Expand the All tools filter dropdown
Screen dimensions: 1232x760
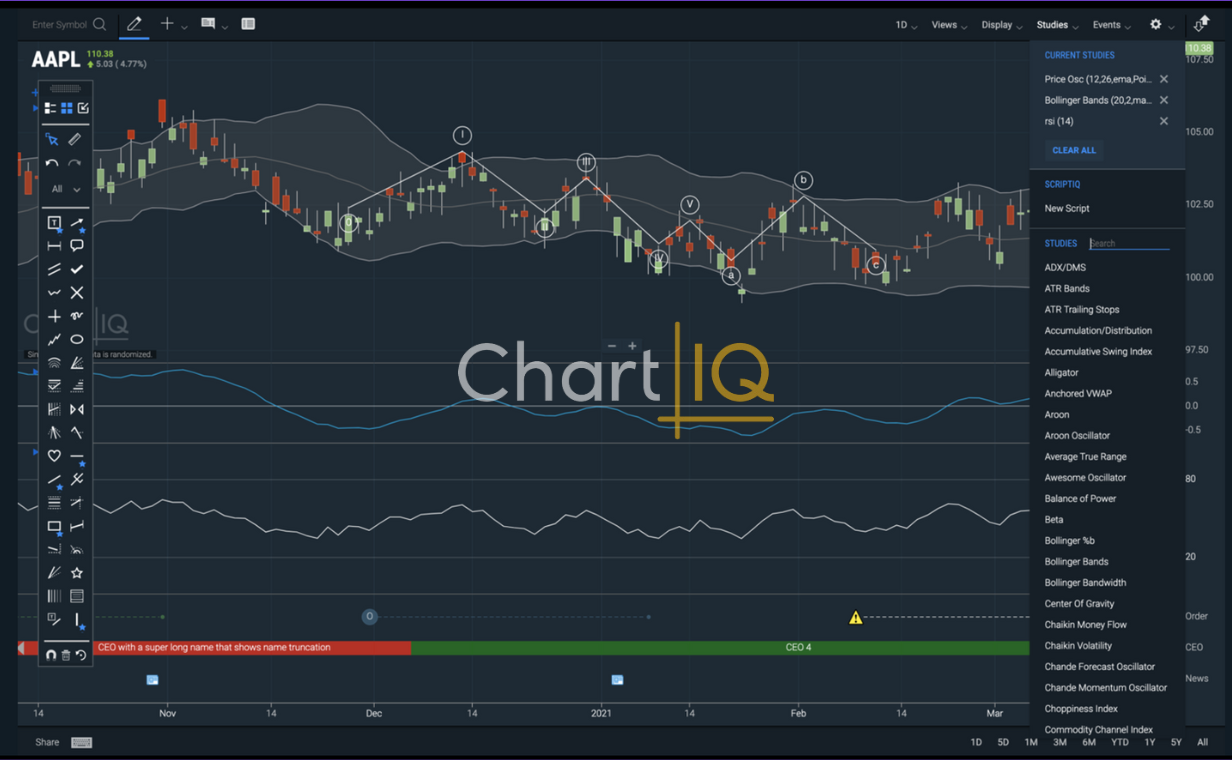[66, 189]
